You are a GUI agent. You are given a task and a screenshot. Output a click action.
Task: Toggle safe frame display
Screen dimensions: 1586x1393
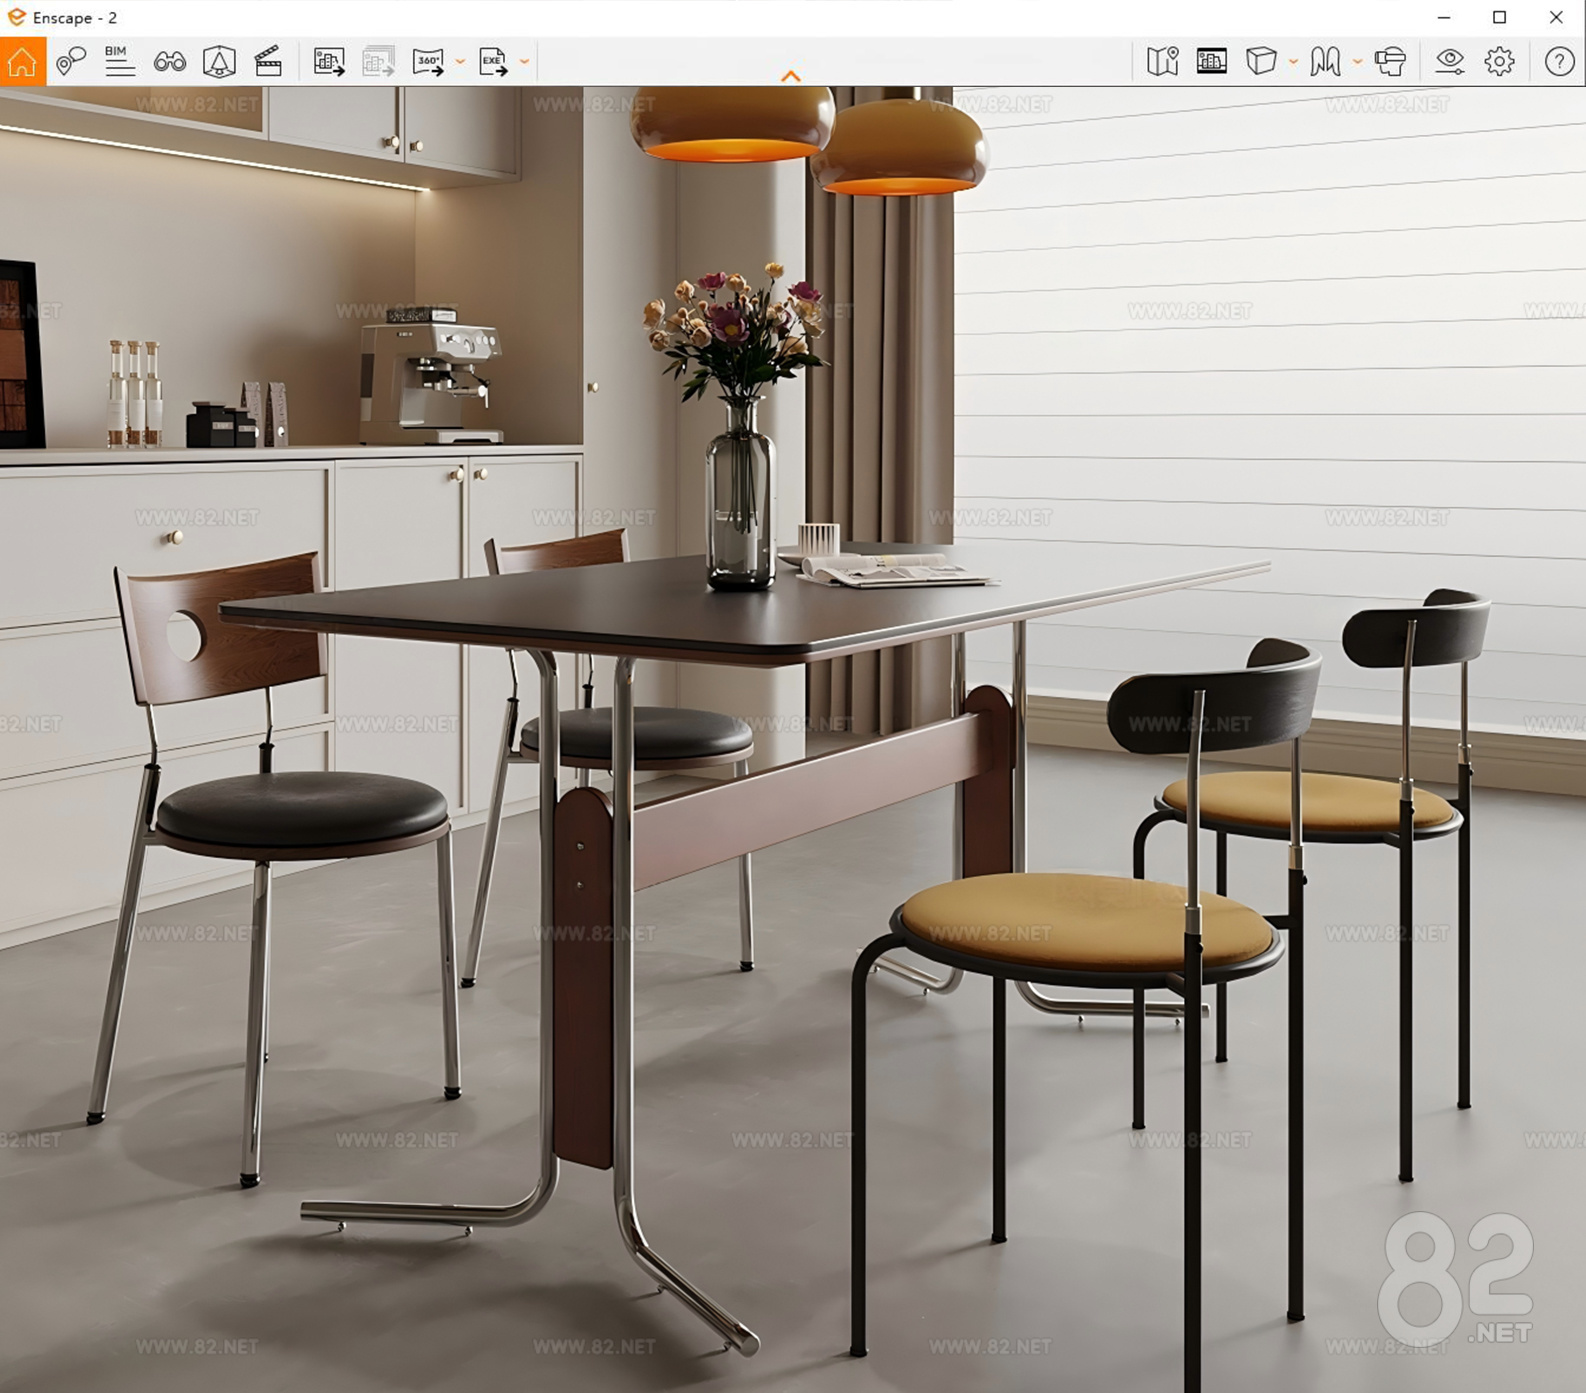click(1212, 62)
